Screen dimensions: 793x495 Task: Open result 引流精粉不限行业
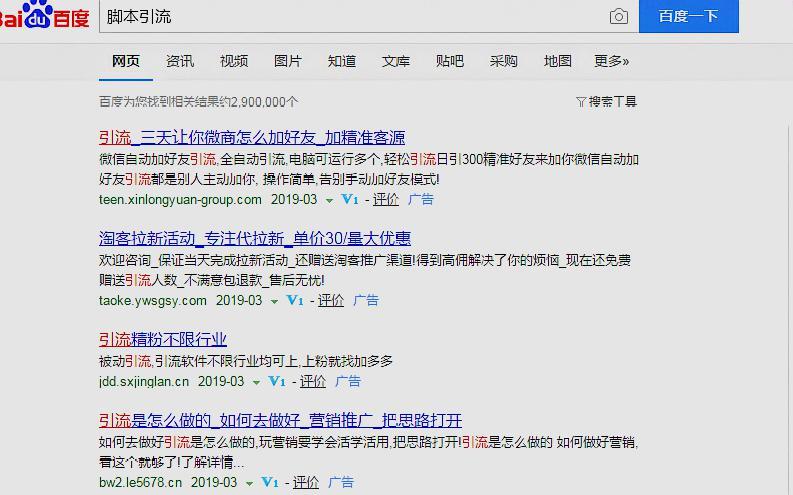coord(163,339)
